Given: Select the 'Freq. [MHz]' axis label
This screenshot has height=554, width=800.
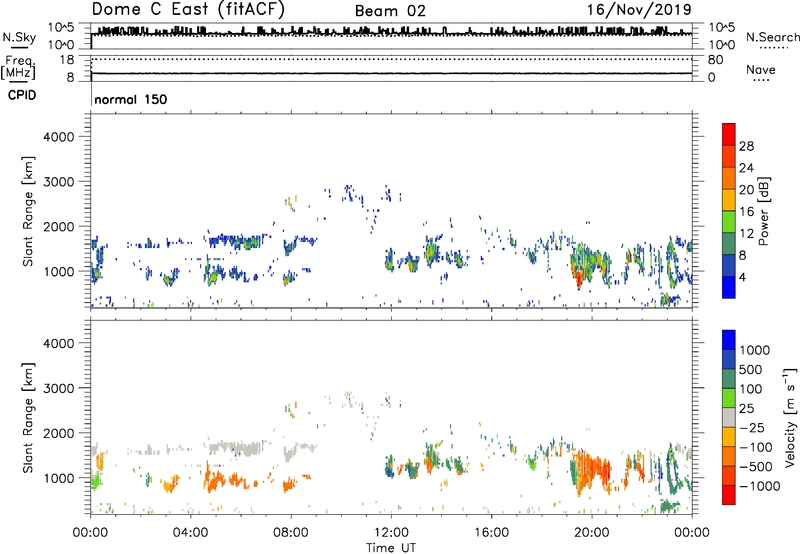Looking at the screenshot, I should click(x=19, y=67).
